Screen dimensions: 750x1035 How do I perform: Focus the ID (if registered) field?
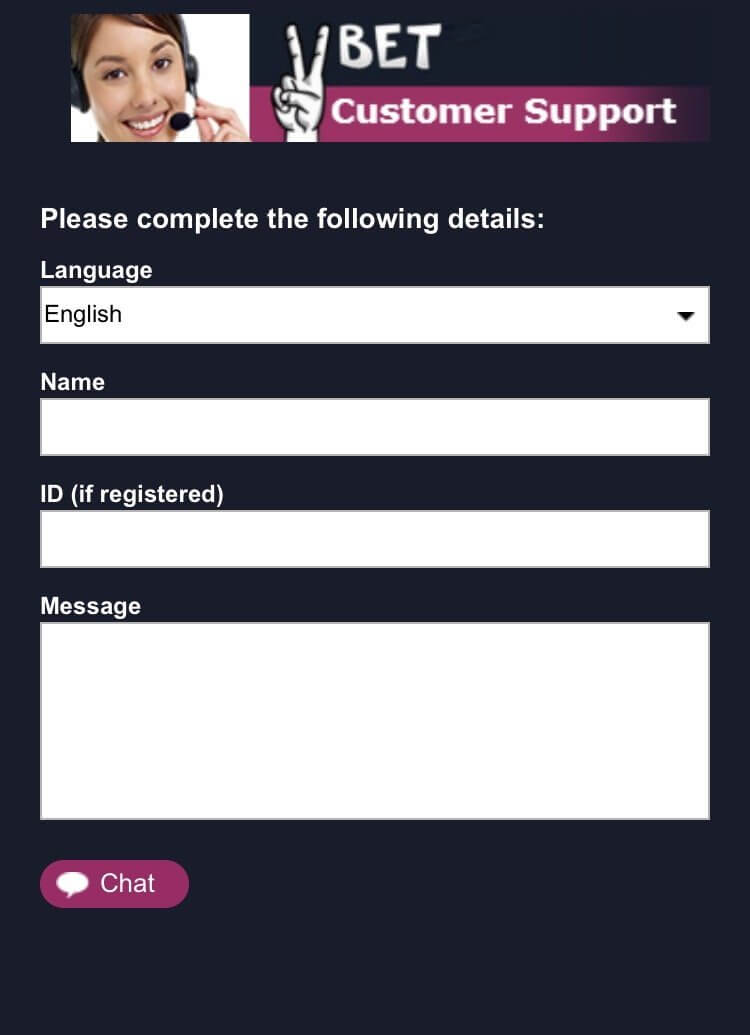(375, 539)
